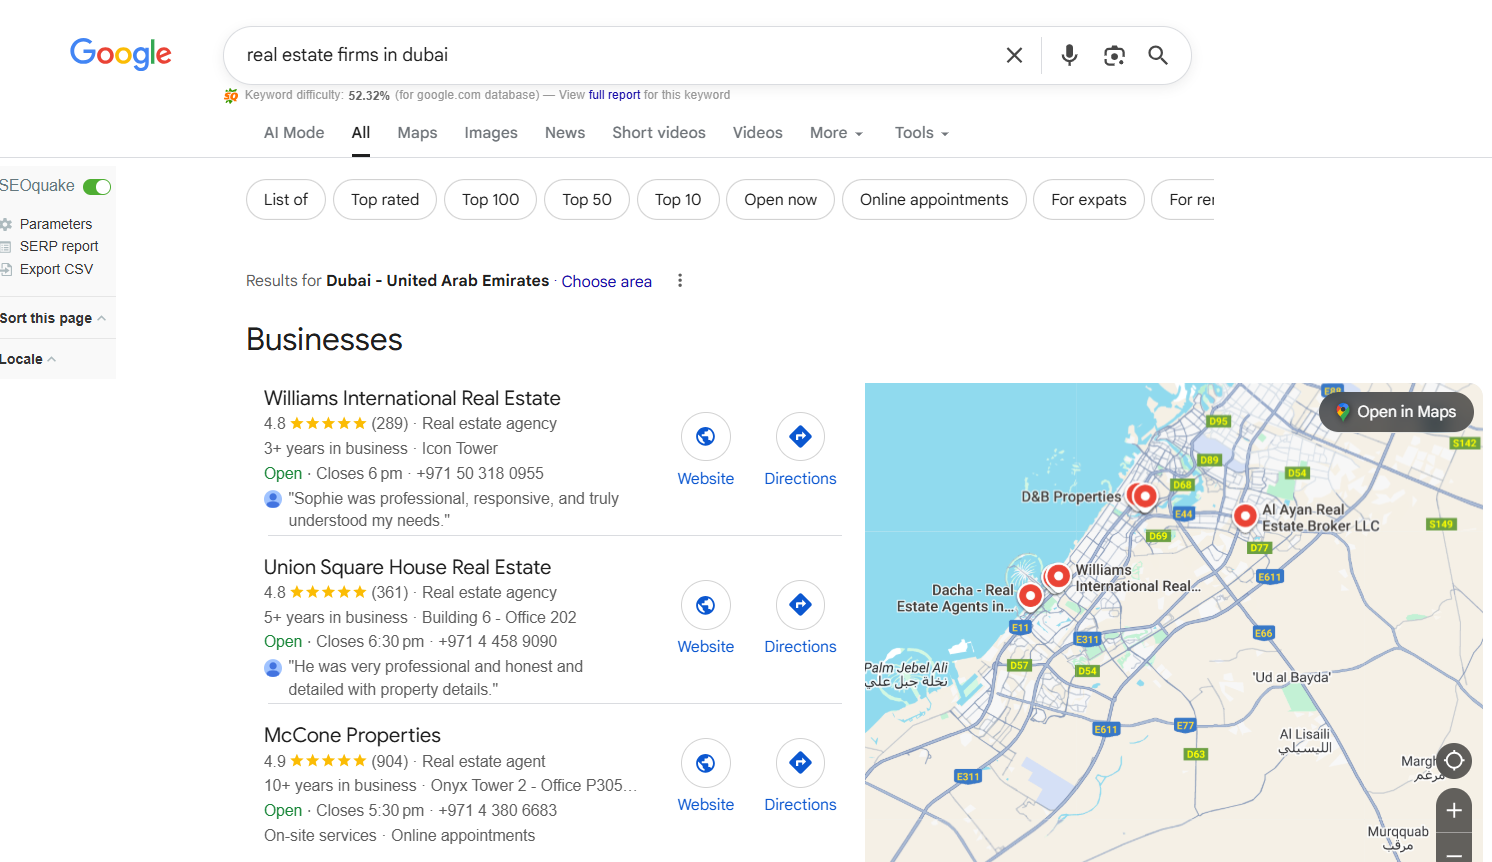Open Google Lens image search icon
1492x862 pixels.
pyautogui.click(x=1114, y=55)
